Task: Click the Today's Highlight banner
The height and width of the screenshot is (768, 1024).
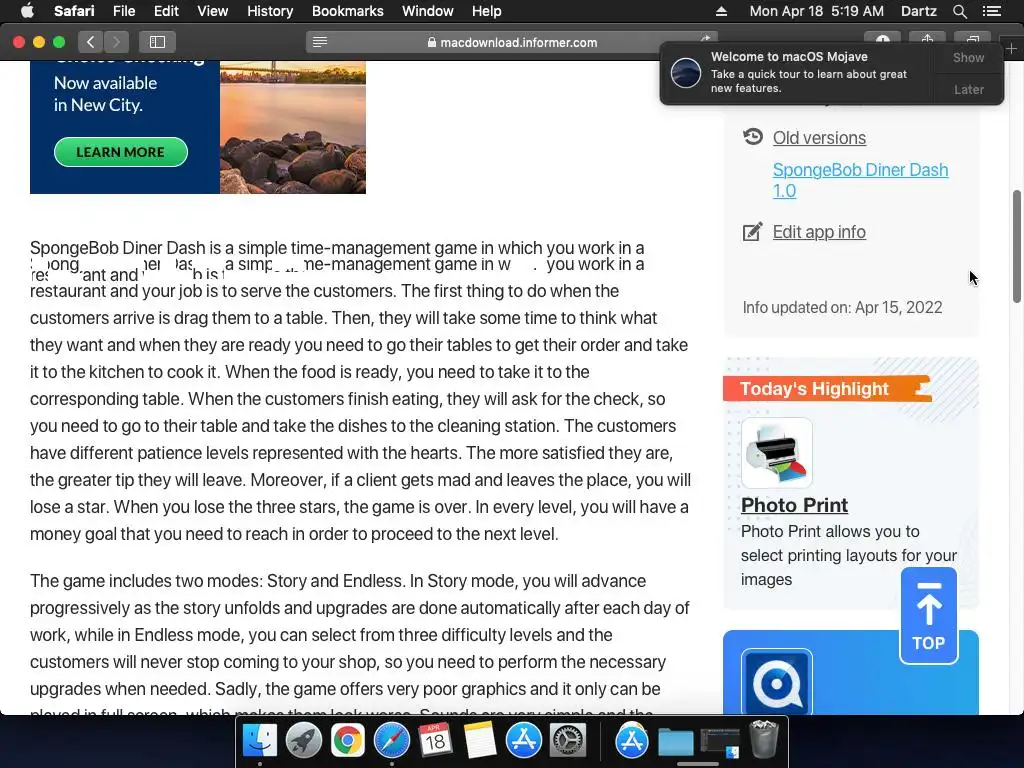Action: [827, 389]
